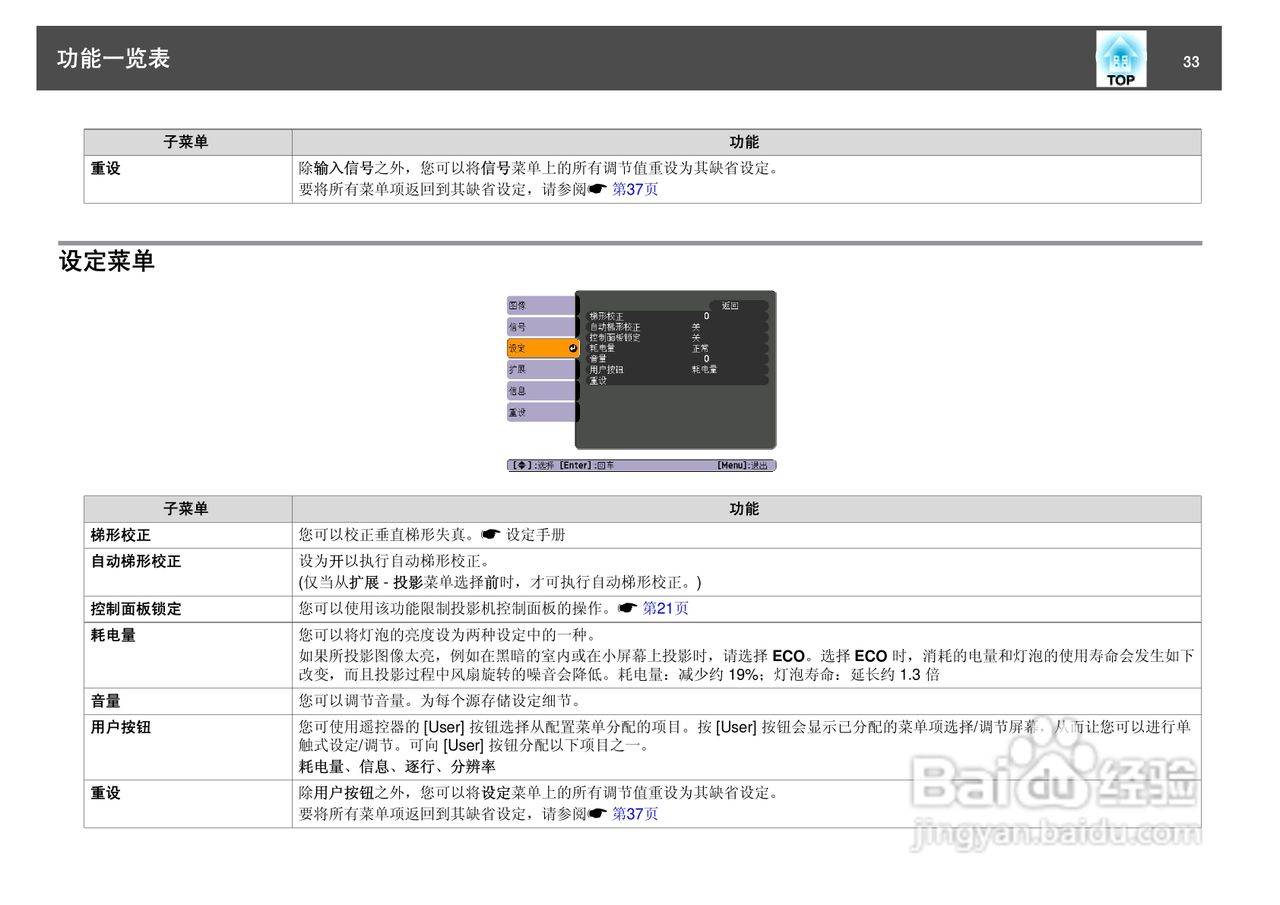Click text starting '除用户按钮之外' in bottom table
This screenshot has width=1280, height=905.
pyautogui.click(x=539, y=792)
